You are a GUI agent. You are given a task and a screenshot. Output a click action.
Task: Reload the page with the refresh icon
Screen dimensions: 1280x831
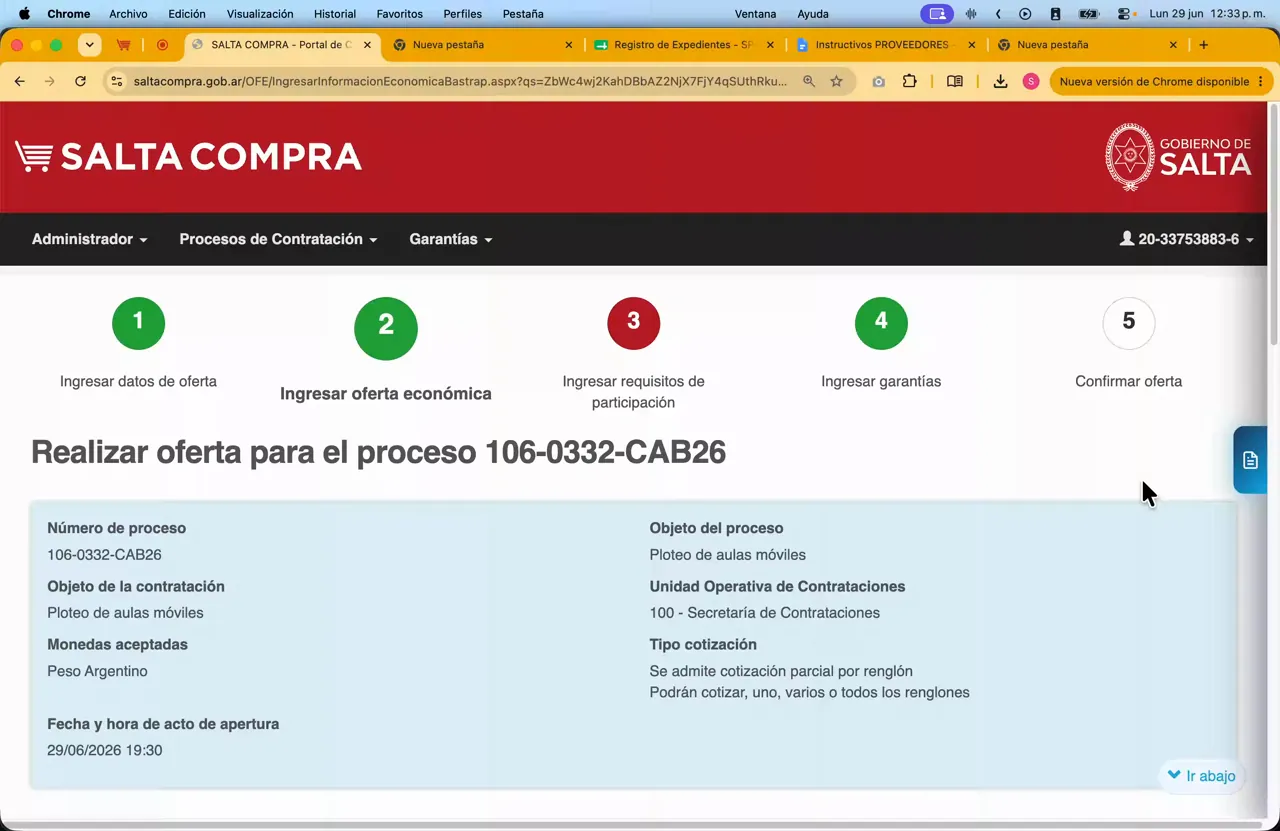(x=80, y=81)
